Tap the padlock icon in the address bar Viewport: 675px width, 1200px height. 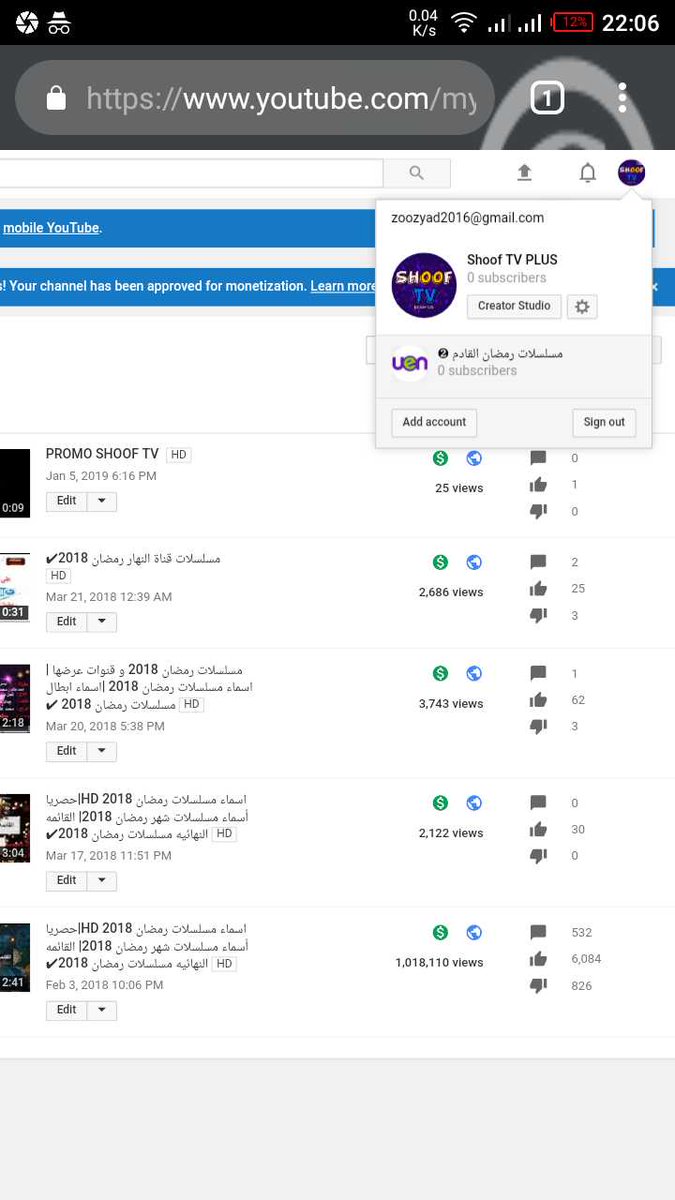[x=57, y=98]
